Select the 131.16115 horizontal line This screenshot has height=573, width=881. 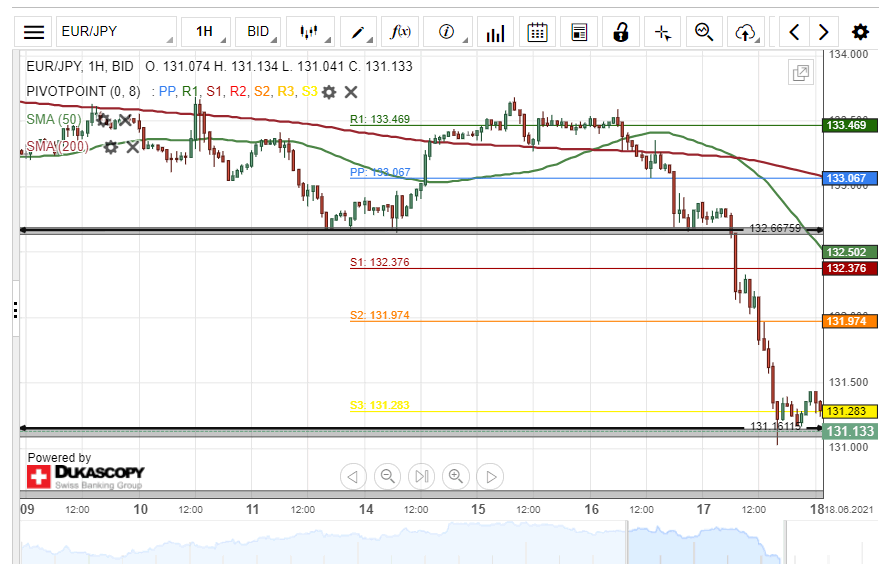421,429
